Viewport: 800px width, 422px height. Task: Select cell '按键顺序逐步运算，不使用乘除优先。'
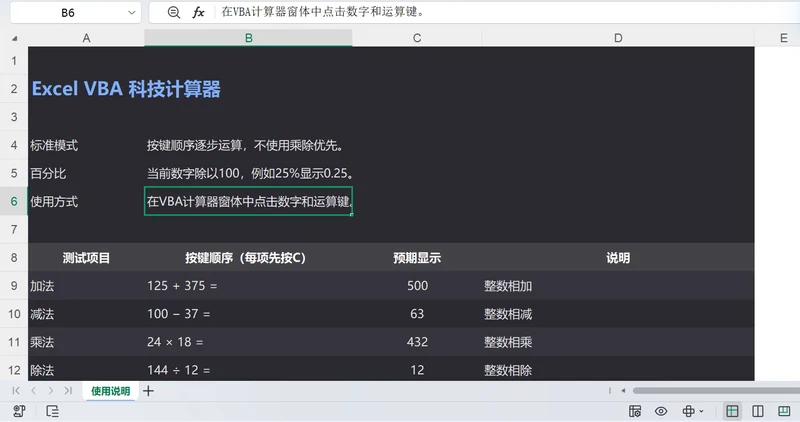tap(248, 145)
